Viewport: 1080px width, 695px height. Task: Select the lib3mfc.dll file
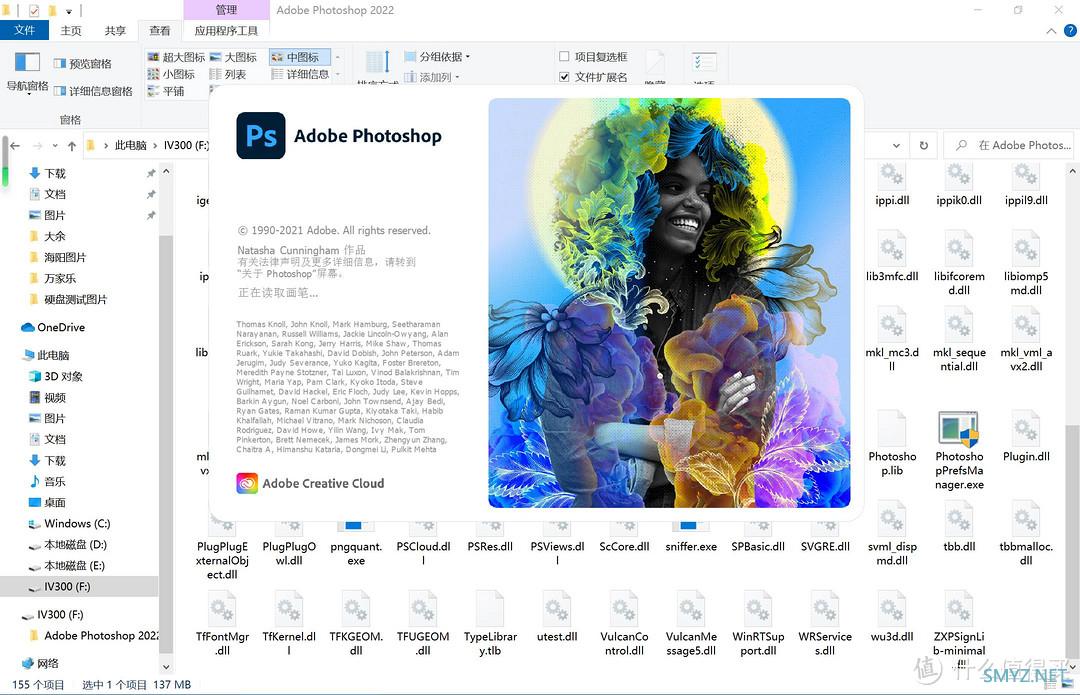point(892,257)
